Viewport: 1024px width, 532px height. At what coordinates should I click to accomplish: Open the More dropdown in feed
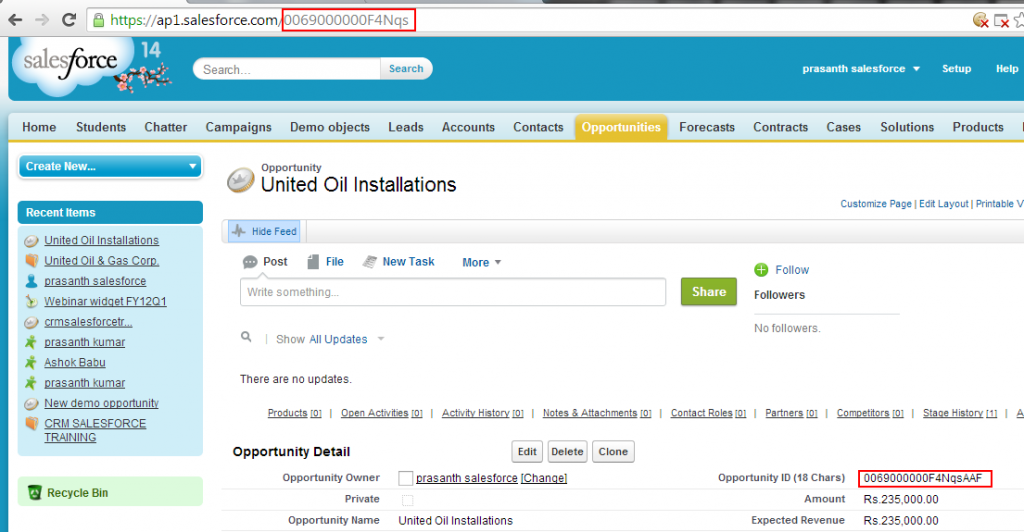(x=482, y=262)
